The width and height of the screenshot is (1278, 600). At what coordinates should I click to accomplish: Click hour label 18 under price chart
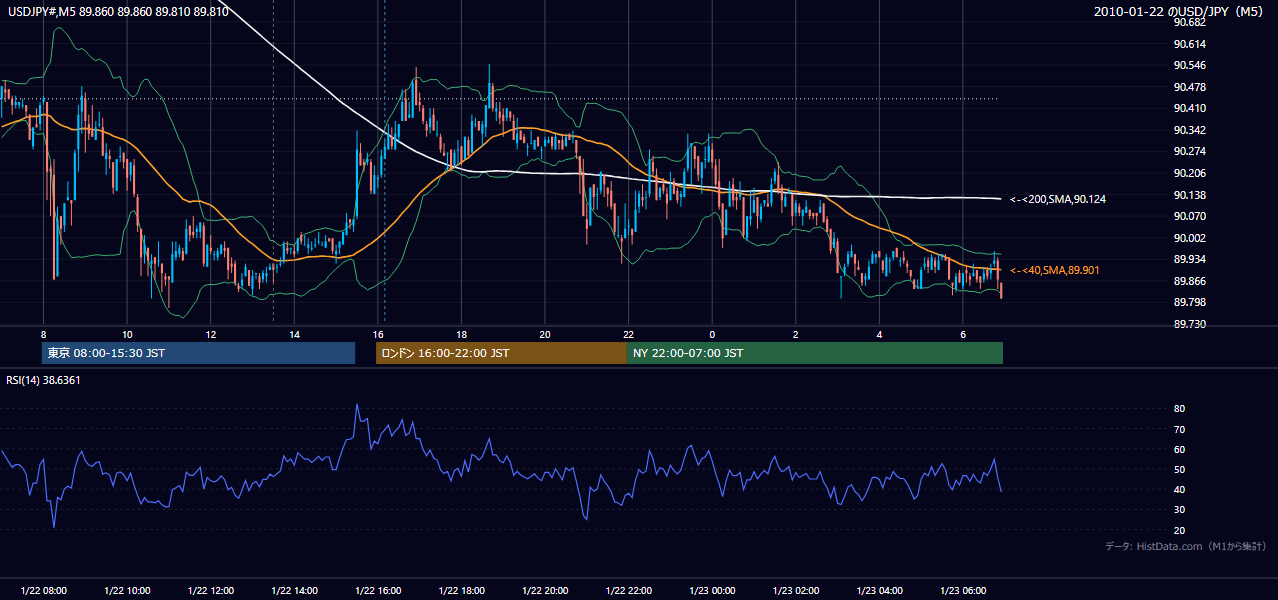461,333
